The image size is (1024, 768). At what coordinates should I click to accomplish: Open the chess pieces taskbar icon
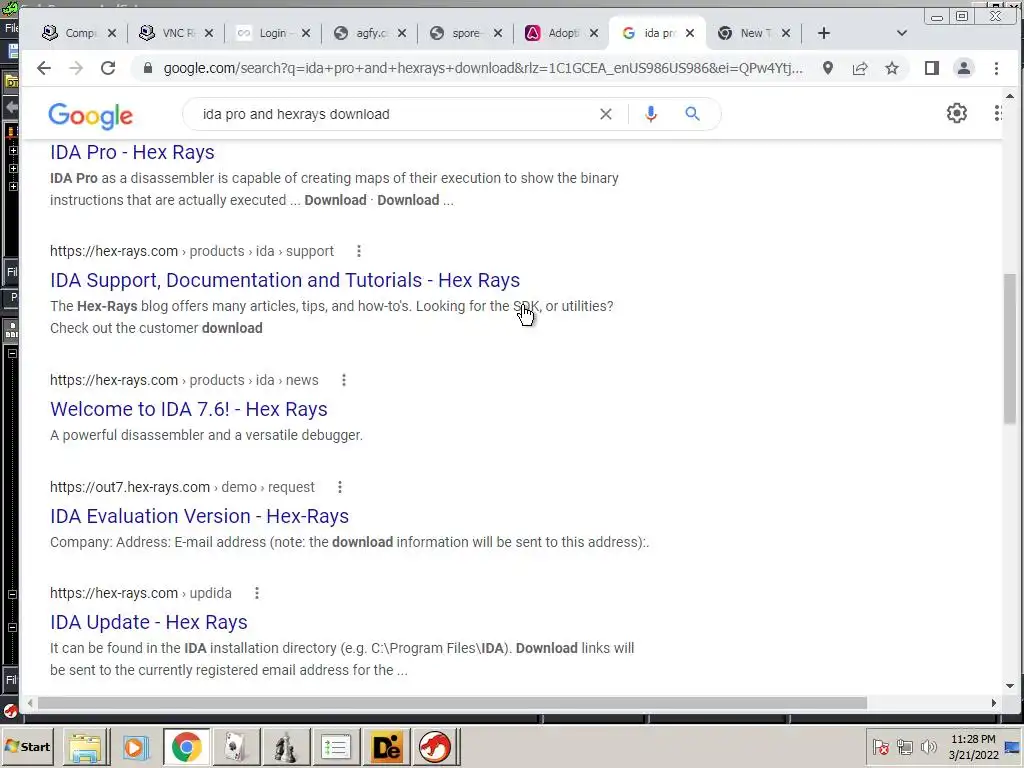tap(285, 747)
